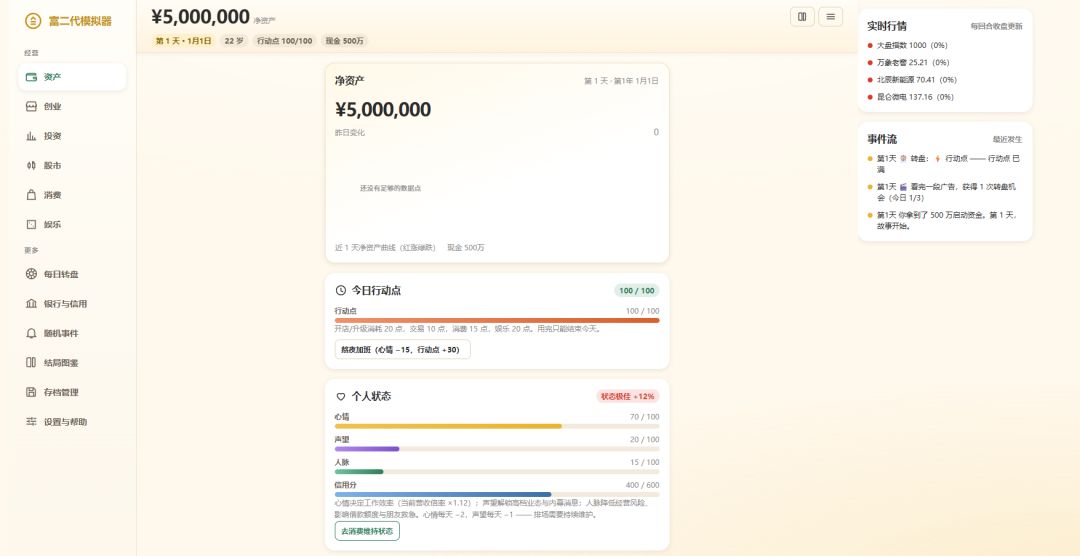Click the 实时行情 panel heading
The height and width of the screenshot is (556, 1080).
tap(887, 26)
